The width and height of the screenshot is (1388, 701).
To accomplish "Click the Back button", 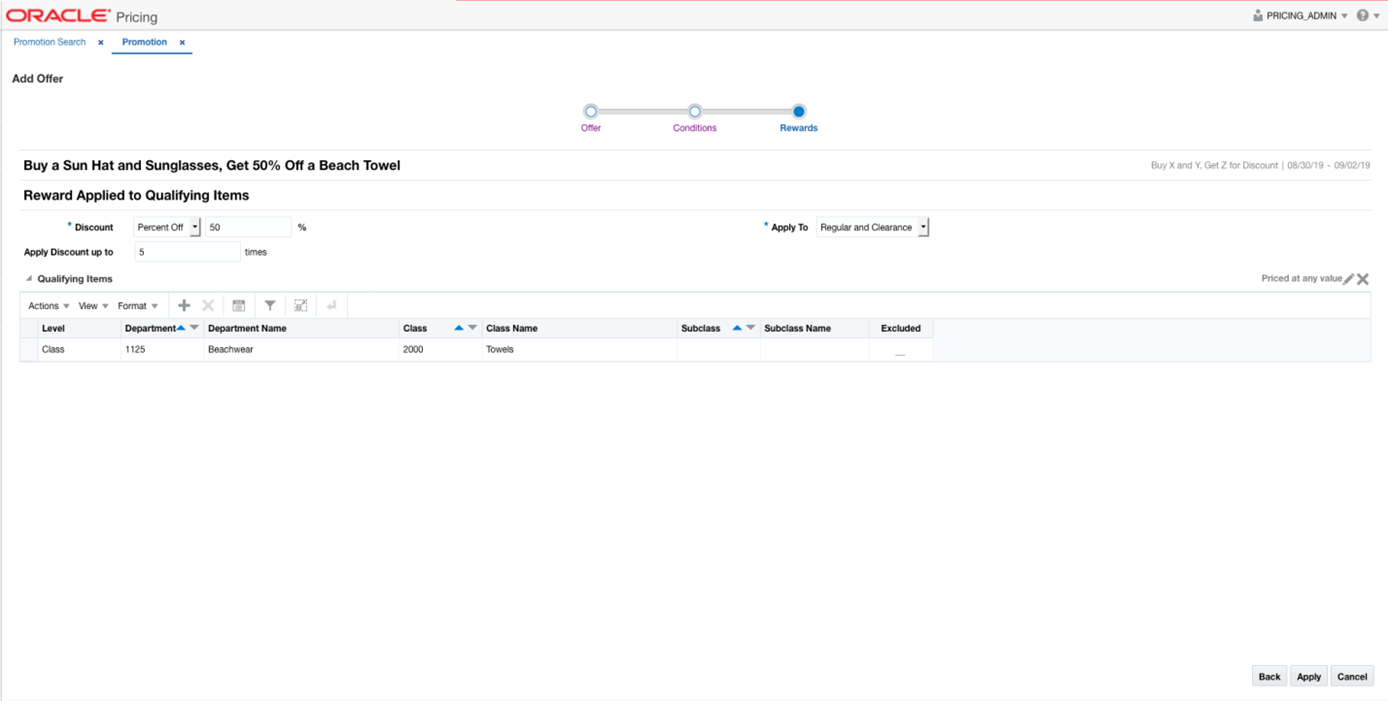I will (x=1269, y=676).
